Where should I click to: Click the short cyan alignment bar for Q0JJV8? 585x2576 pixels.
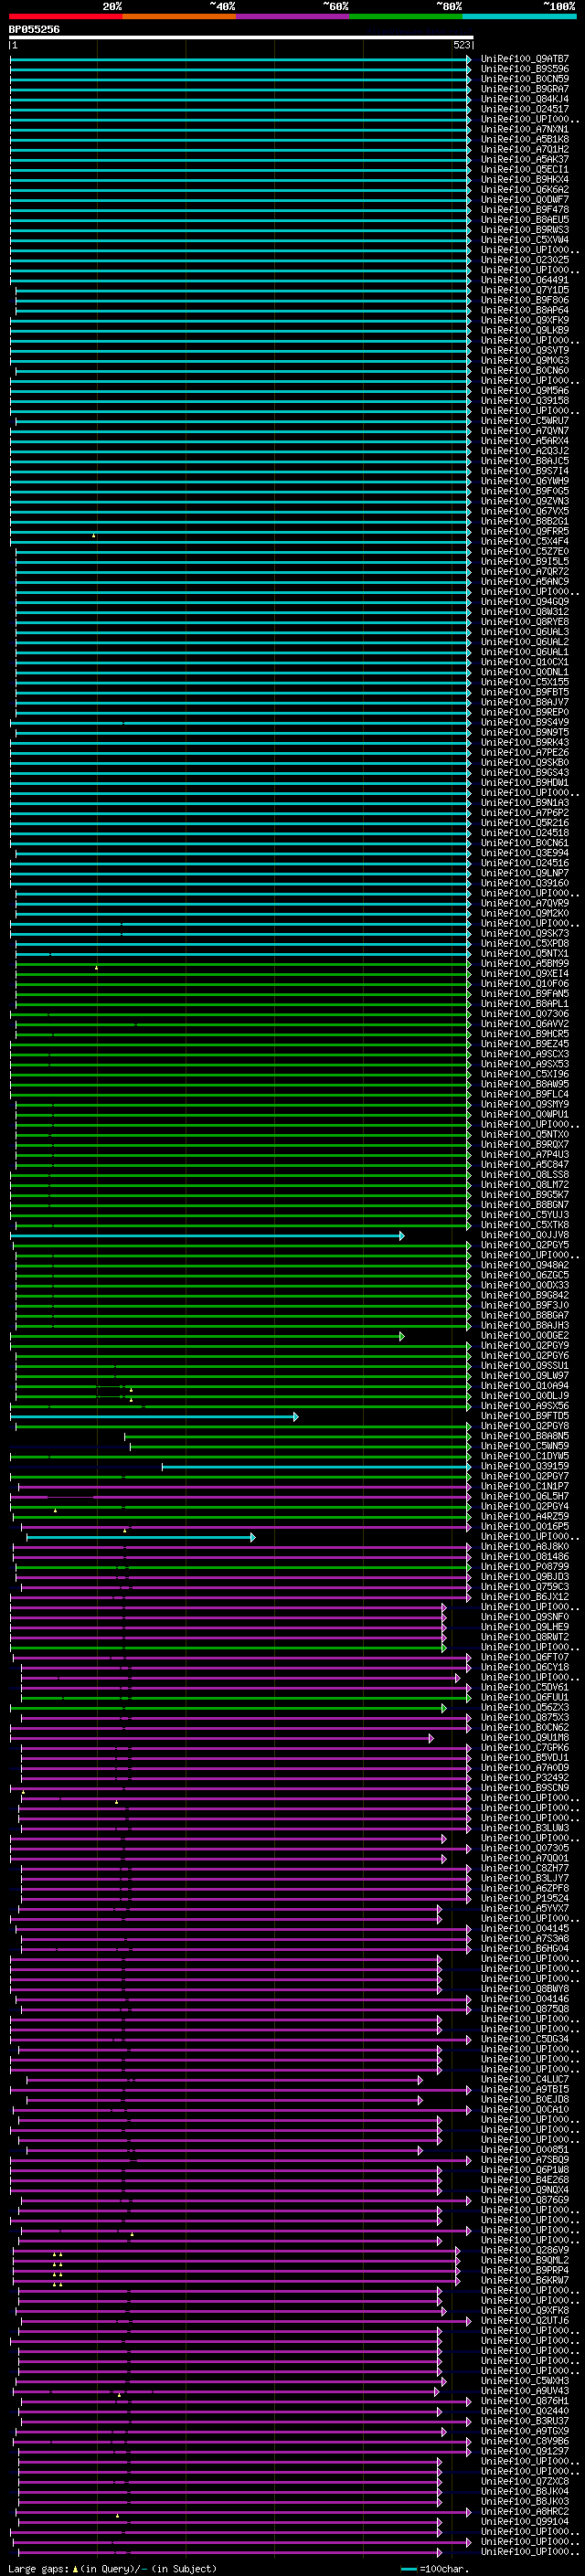click(x=207, y=1236)
